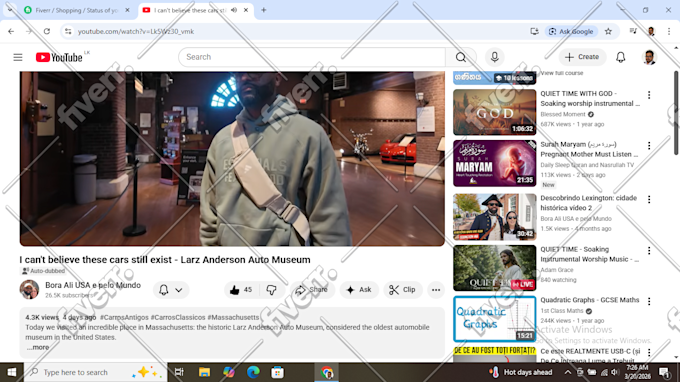Launch Microsoft Edge from the taskbar
680x382 pixels.
pyautogui.click(x=253, y=372)
